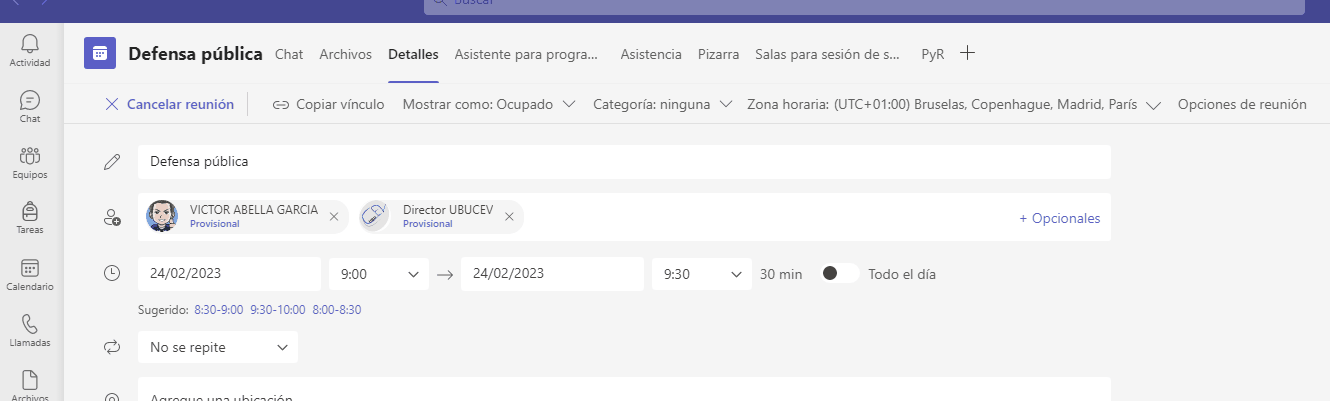Open Chat in the left sidebar
The height and width of the screenshot is (401, 1330).
pos(30,106)
